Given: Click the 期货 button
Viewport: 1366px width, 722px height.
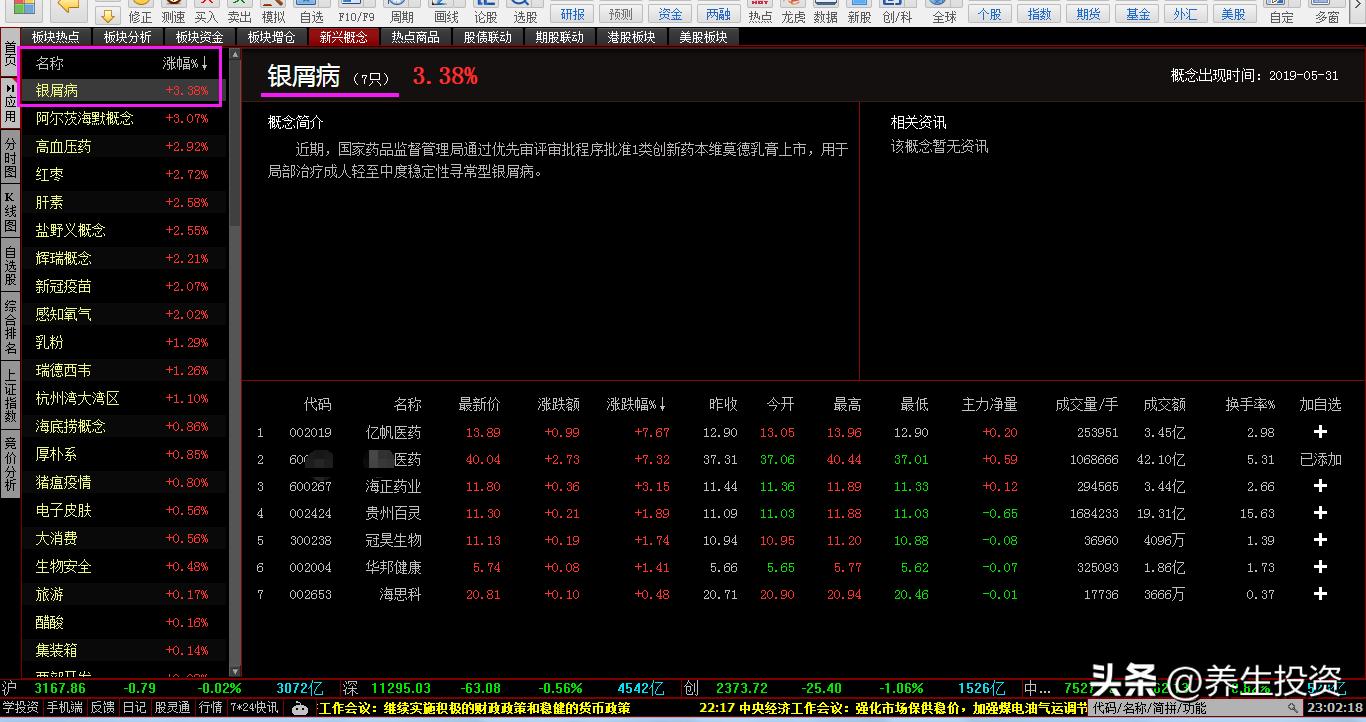Looking at the screenshot, I should point(1089,14).
